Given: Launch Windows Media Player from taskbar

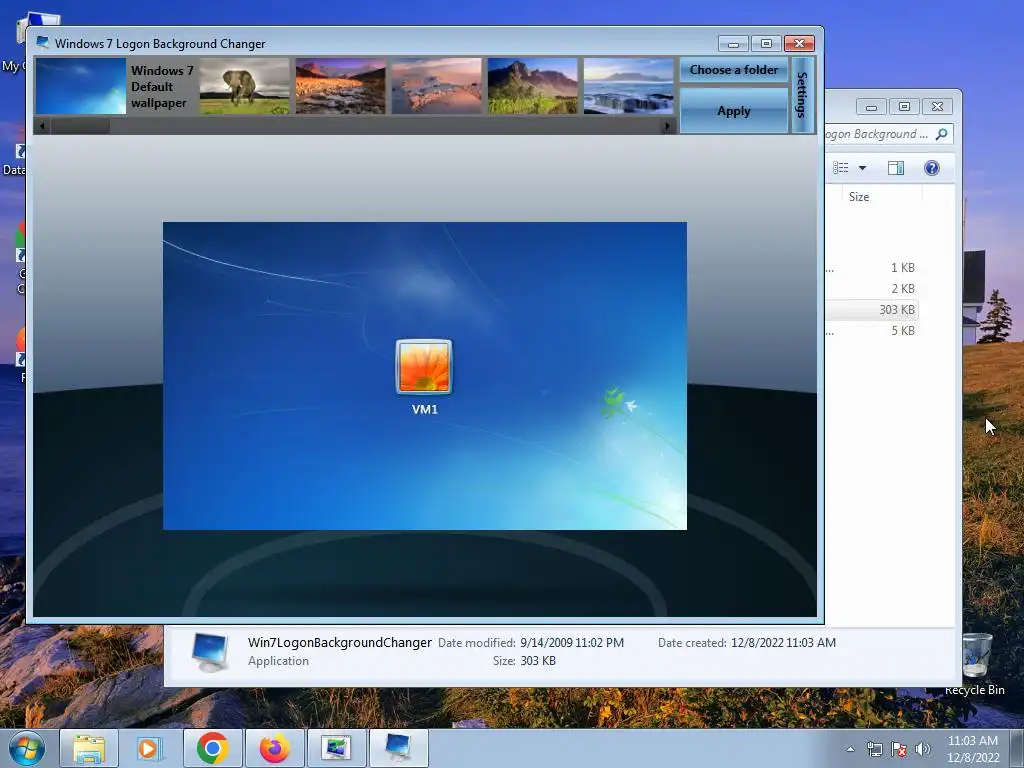Looking at the screenshot, I should [150, 748].
